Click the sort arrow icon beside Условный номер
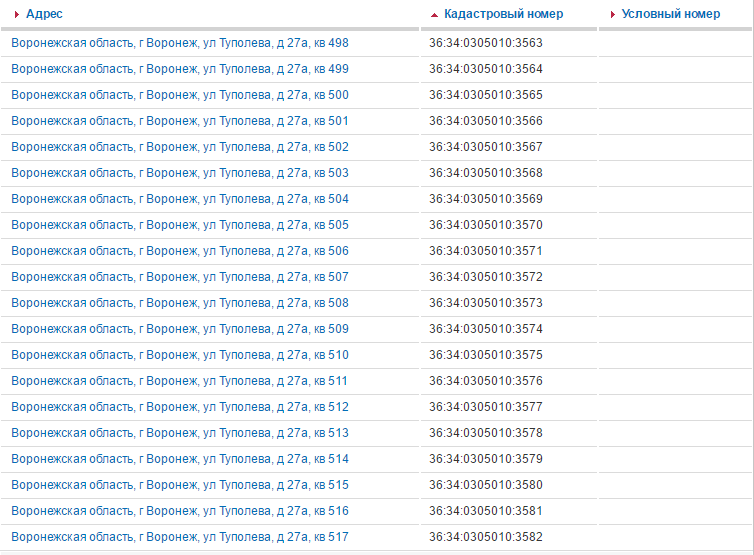The width and height of the screenshot is (754, 555). click(613, 15)
